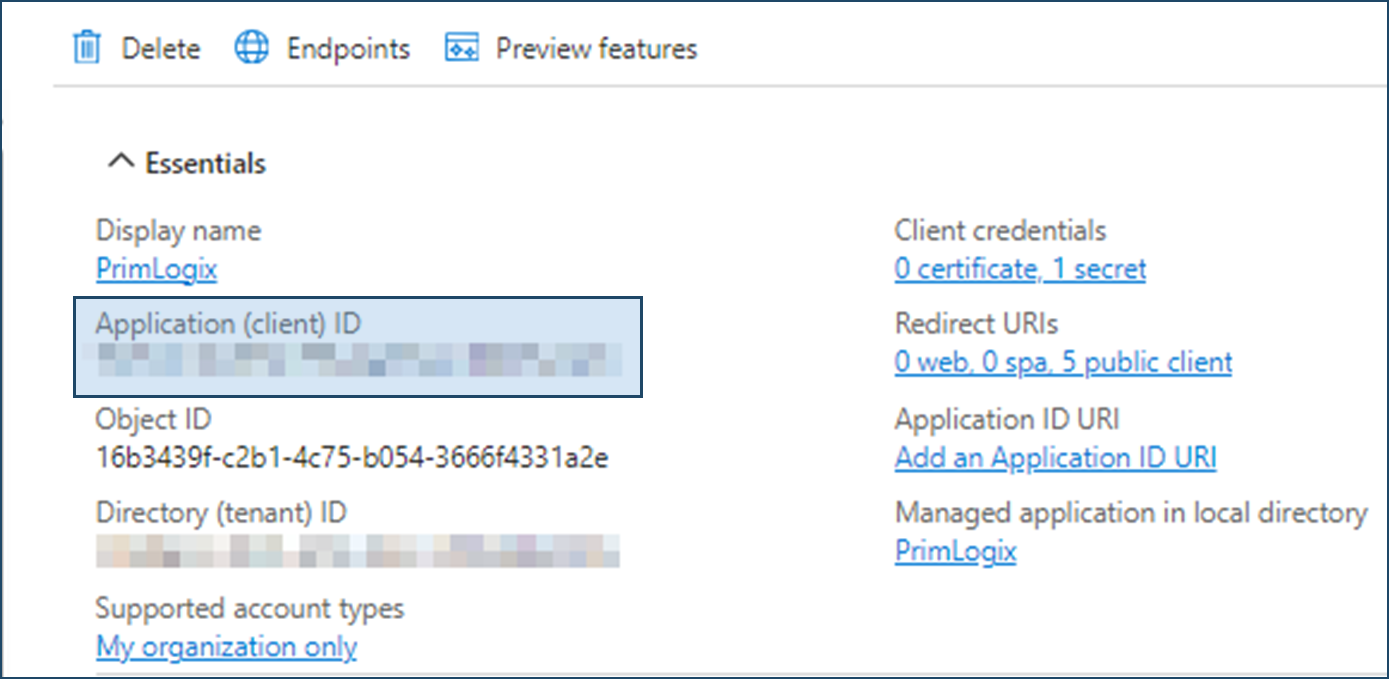The height and width of the screenshot is (680, 1390).
Task: Click the 'My organization only' link
Action: 226,647
